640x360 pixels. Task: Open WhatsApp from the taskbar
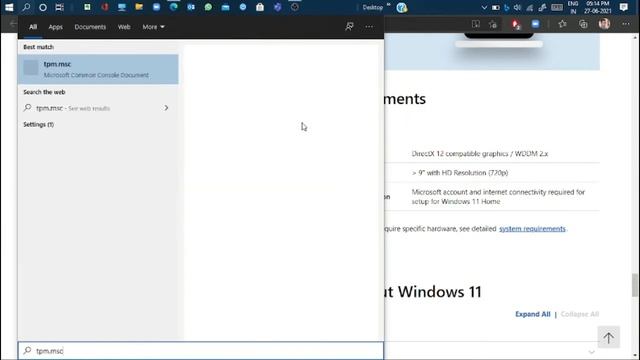[x=208, y=7]
